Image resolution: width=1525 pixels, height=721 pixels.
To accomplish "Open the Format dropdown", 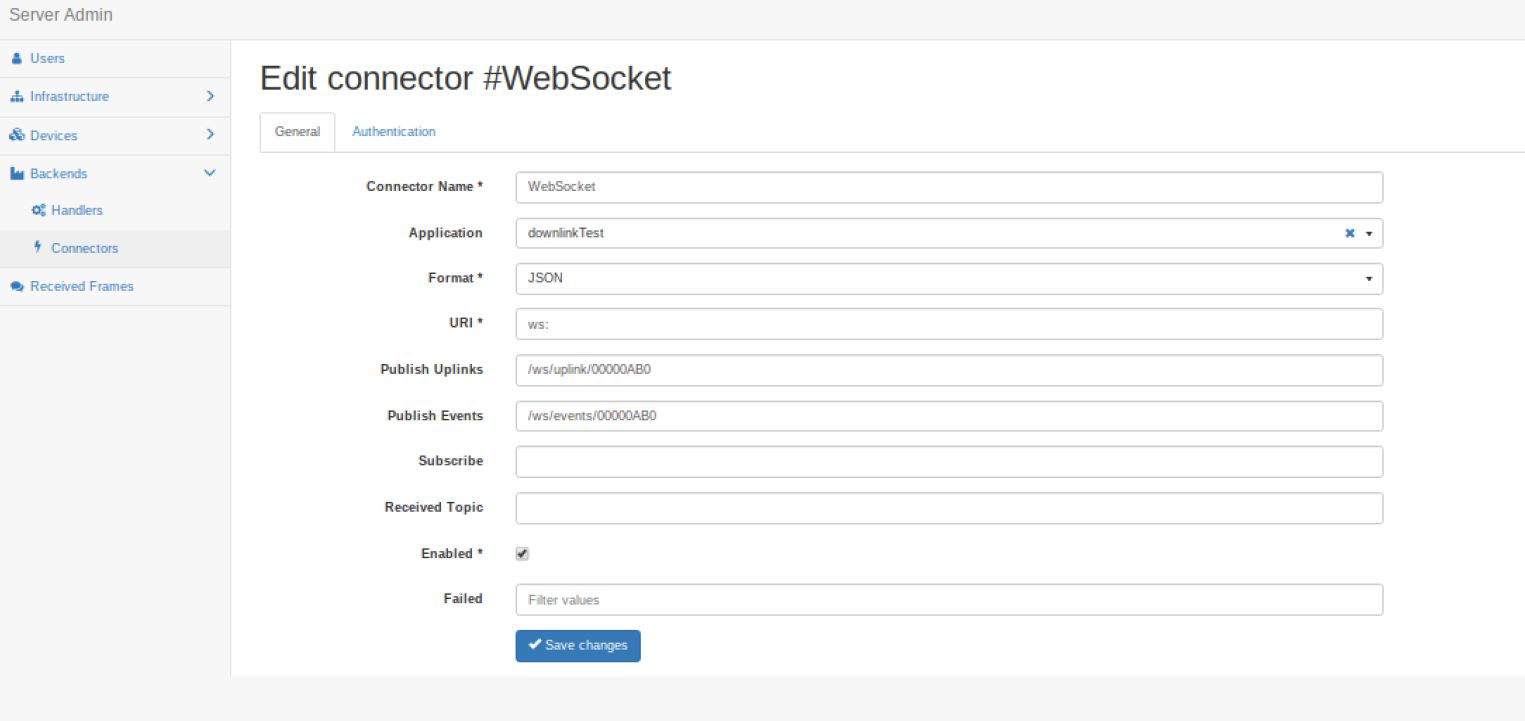I will tap(1370, 278).
